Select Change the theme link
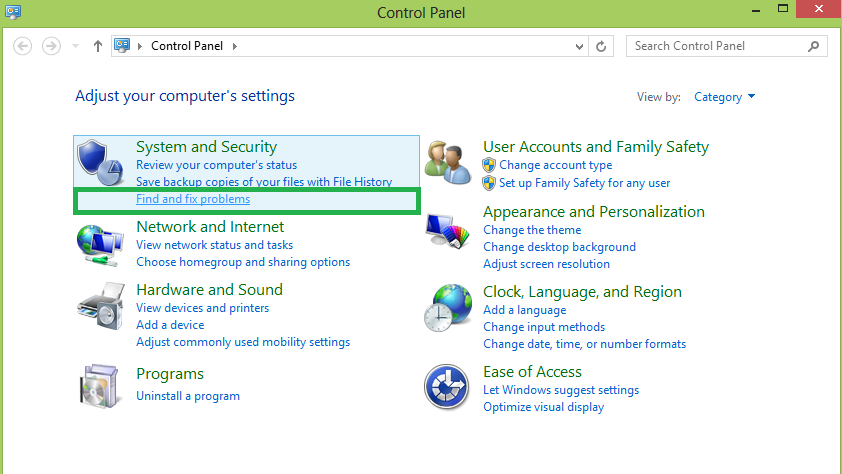The image size is (842, 474). point(532,230)
